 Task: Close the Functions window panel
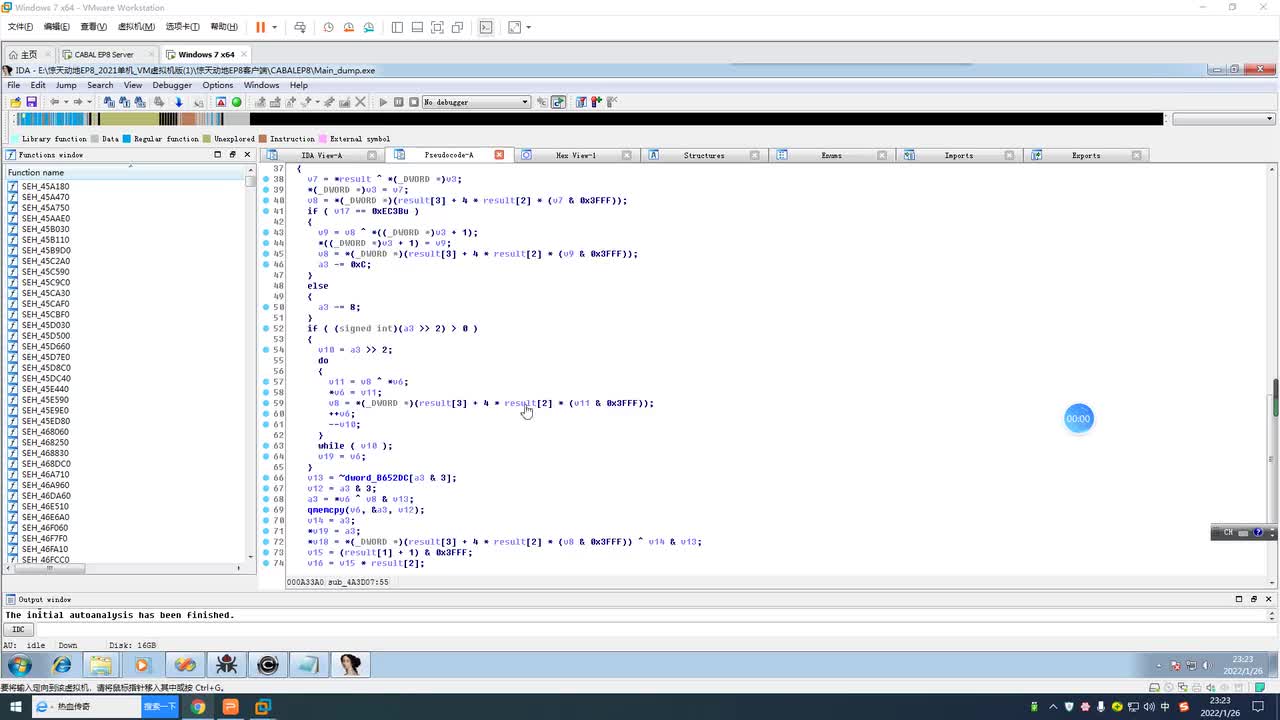click(247, 155)
